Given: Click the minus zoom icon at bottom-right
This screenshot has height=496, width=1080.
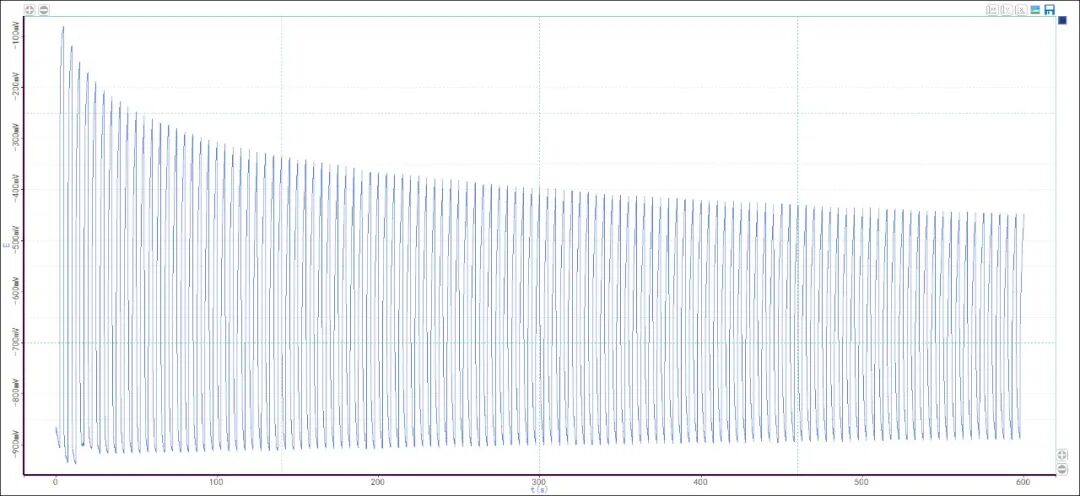Looking at the screenshot, I should (1063, 467).
